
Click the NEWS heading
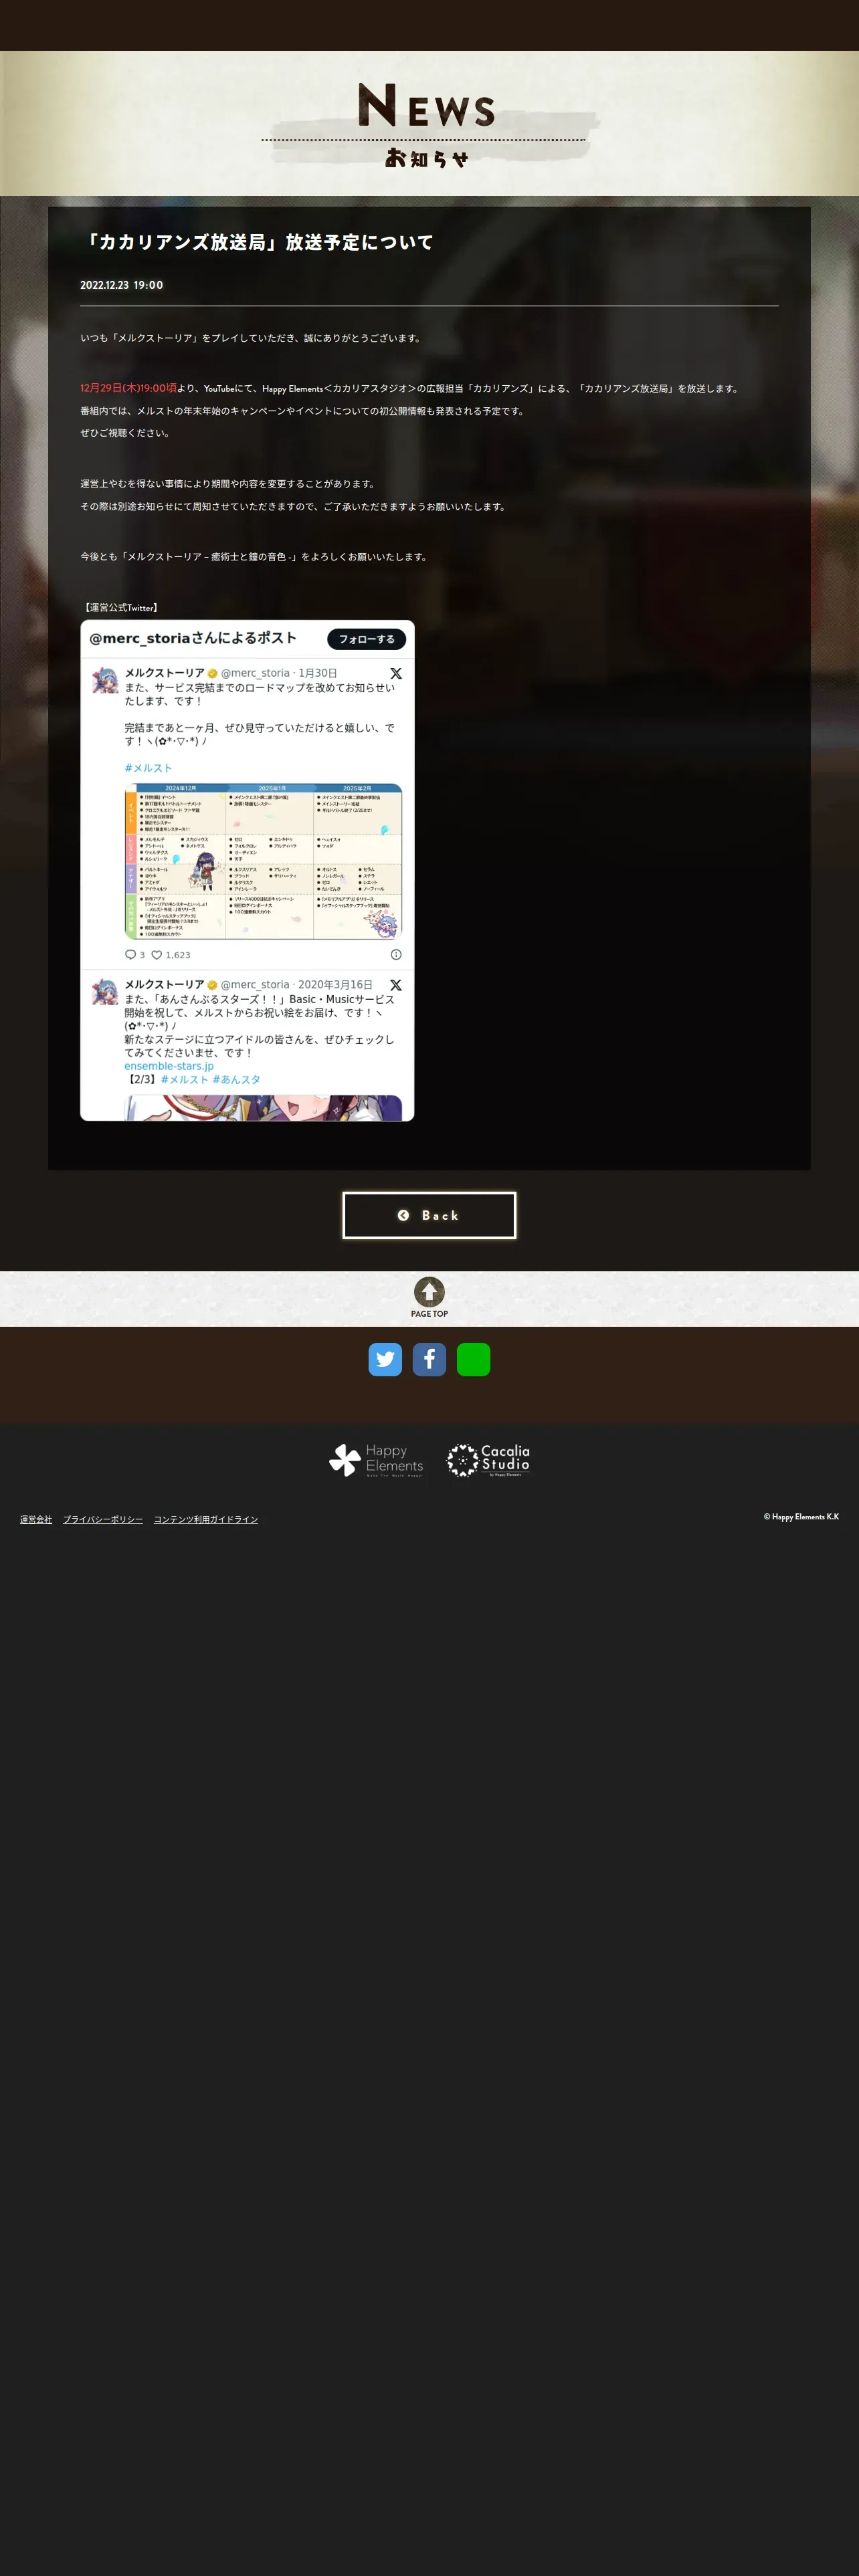tap(427, 105)
